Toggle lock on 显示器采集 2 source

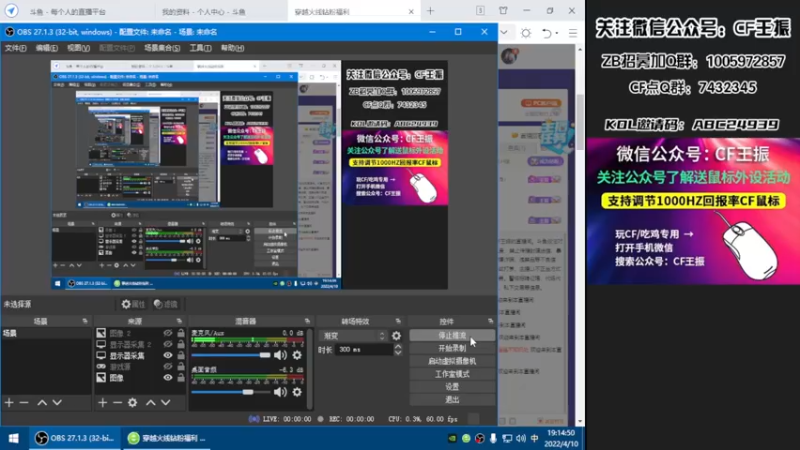pos(181,344)
